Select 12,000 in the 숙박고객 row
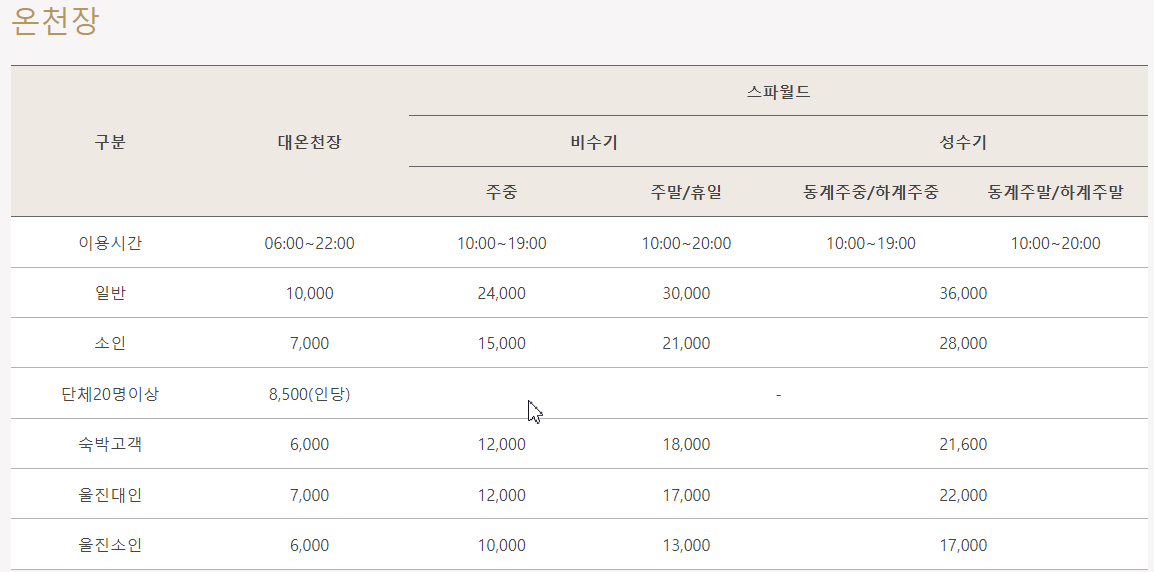 pyautogui.click(x=501, y=445)
